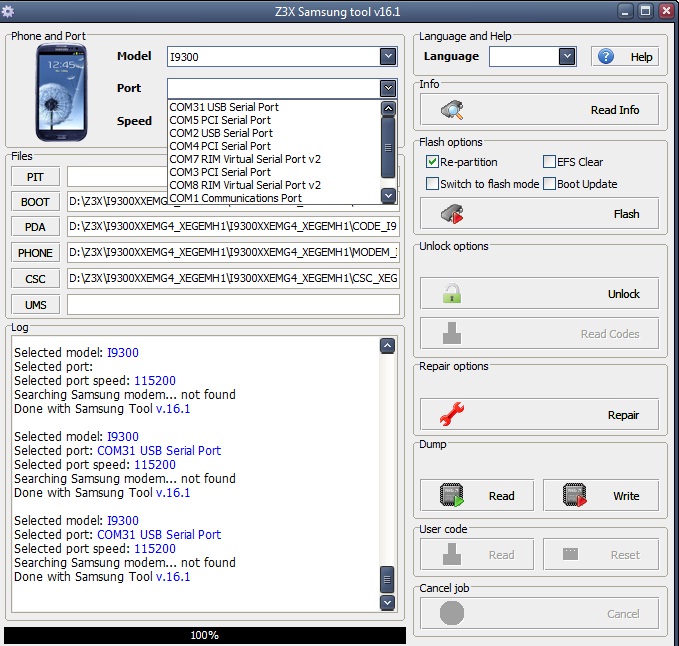Click the blue question mark Help icon
This screenshot has width=679, height=646.
coord(606,56)
